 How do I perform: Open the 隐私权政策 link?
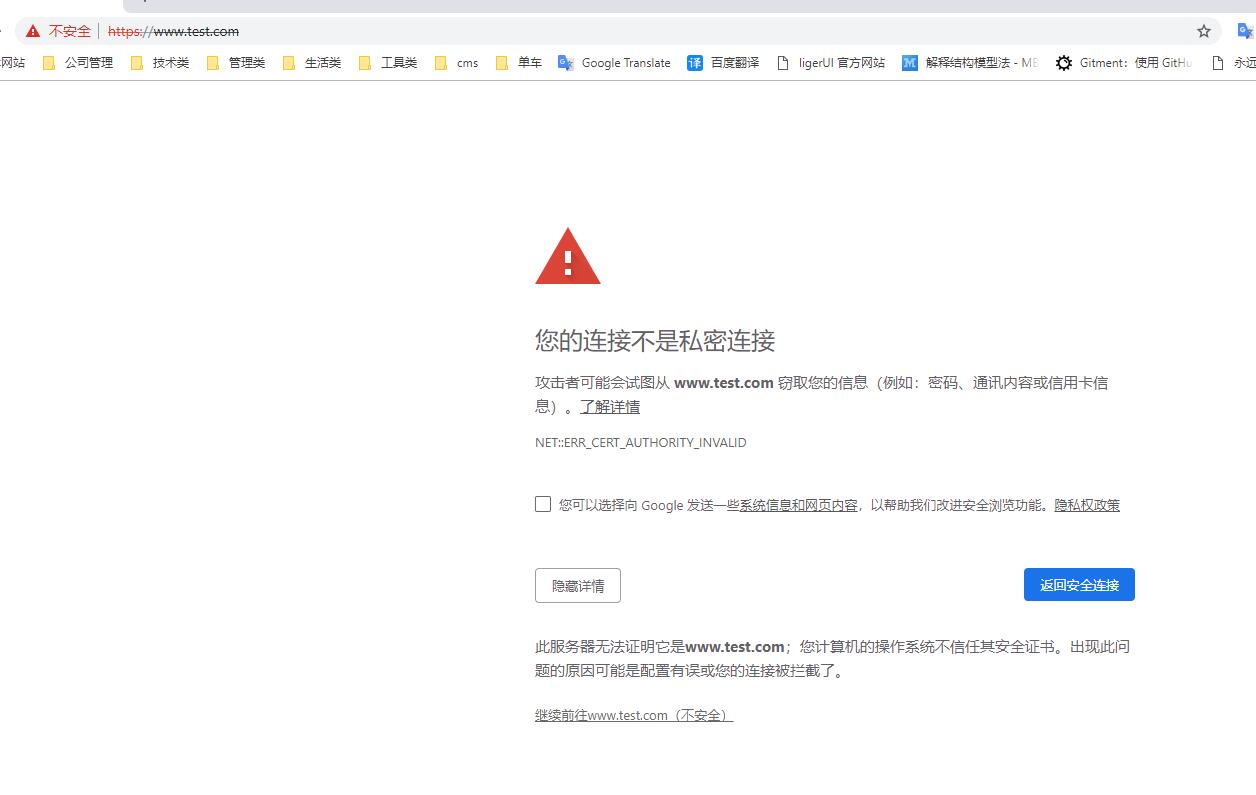(x=1087, y=505)
